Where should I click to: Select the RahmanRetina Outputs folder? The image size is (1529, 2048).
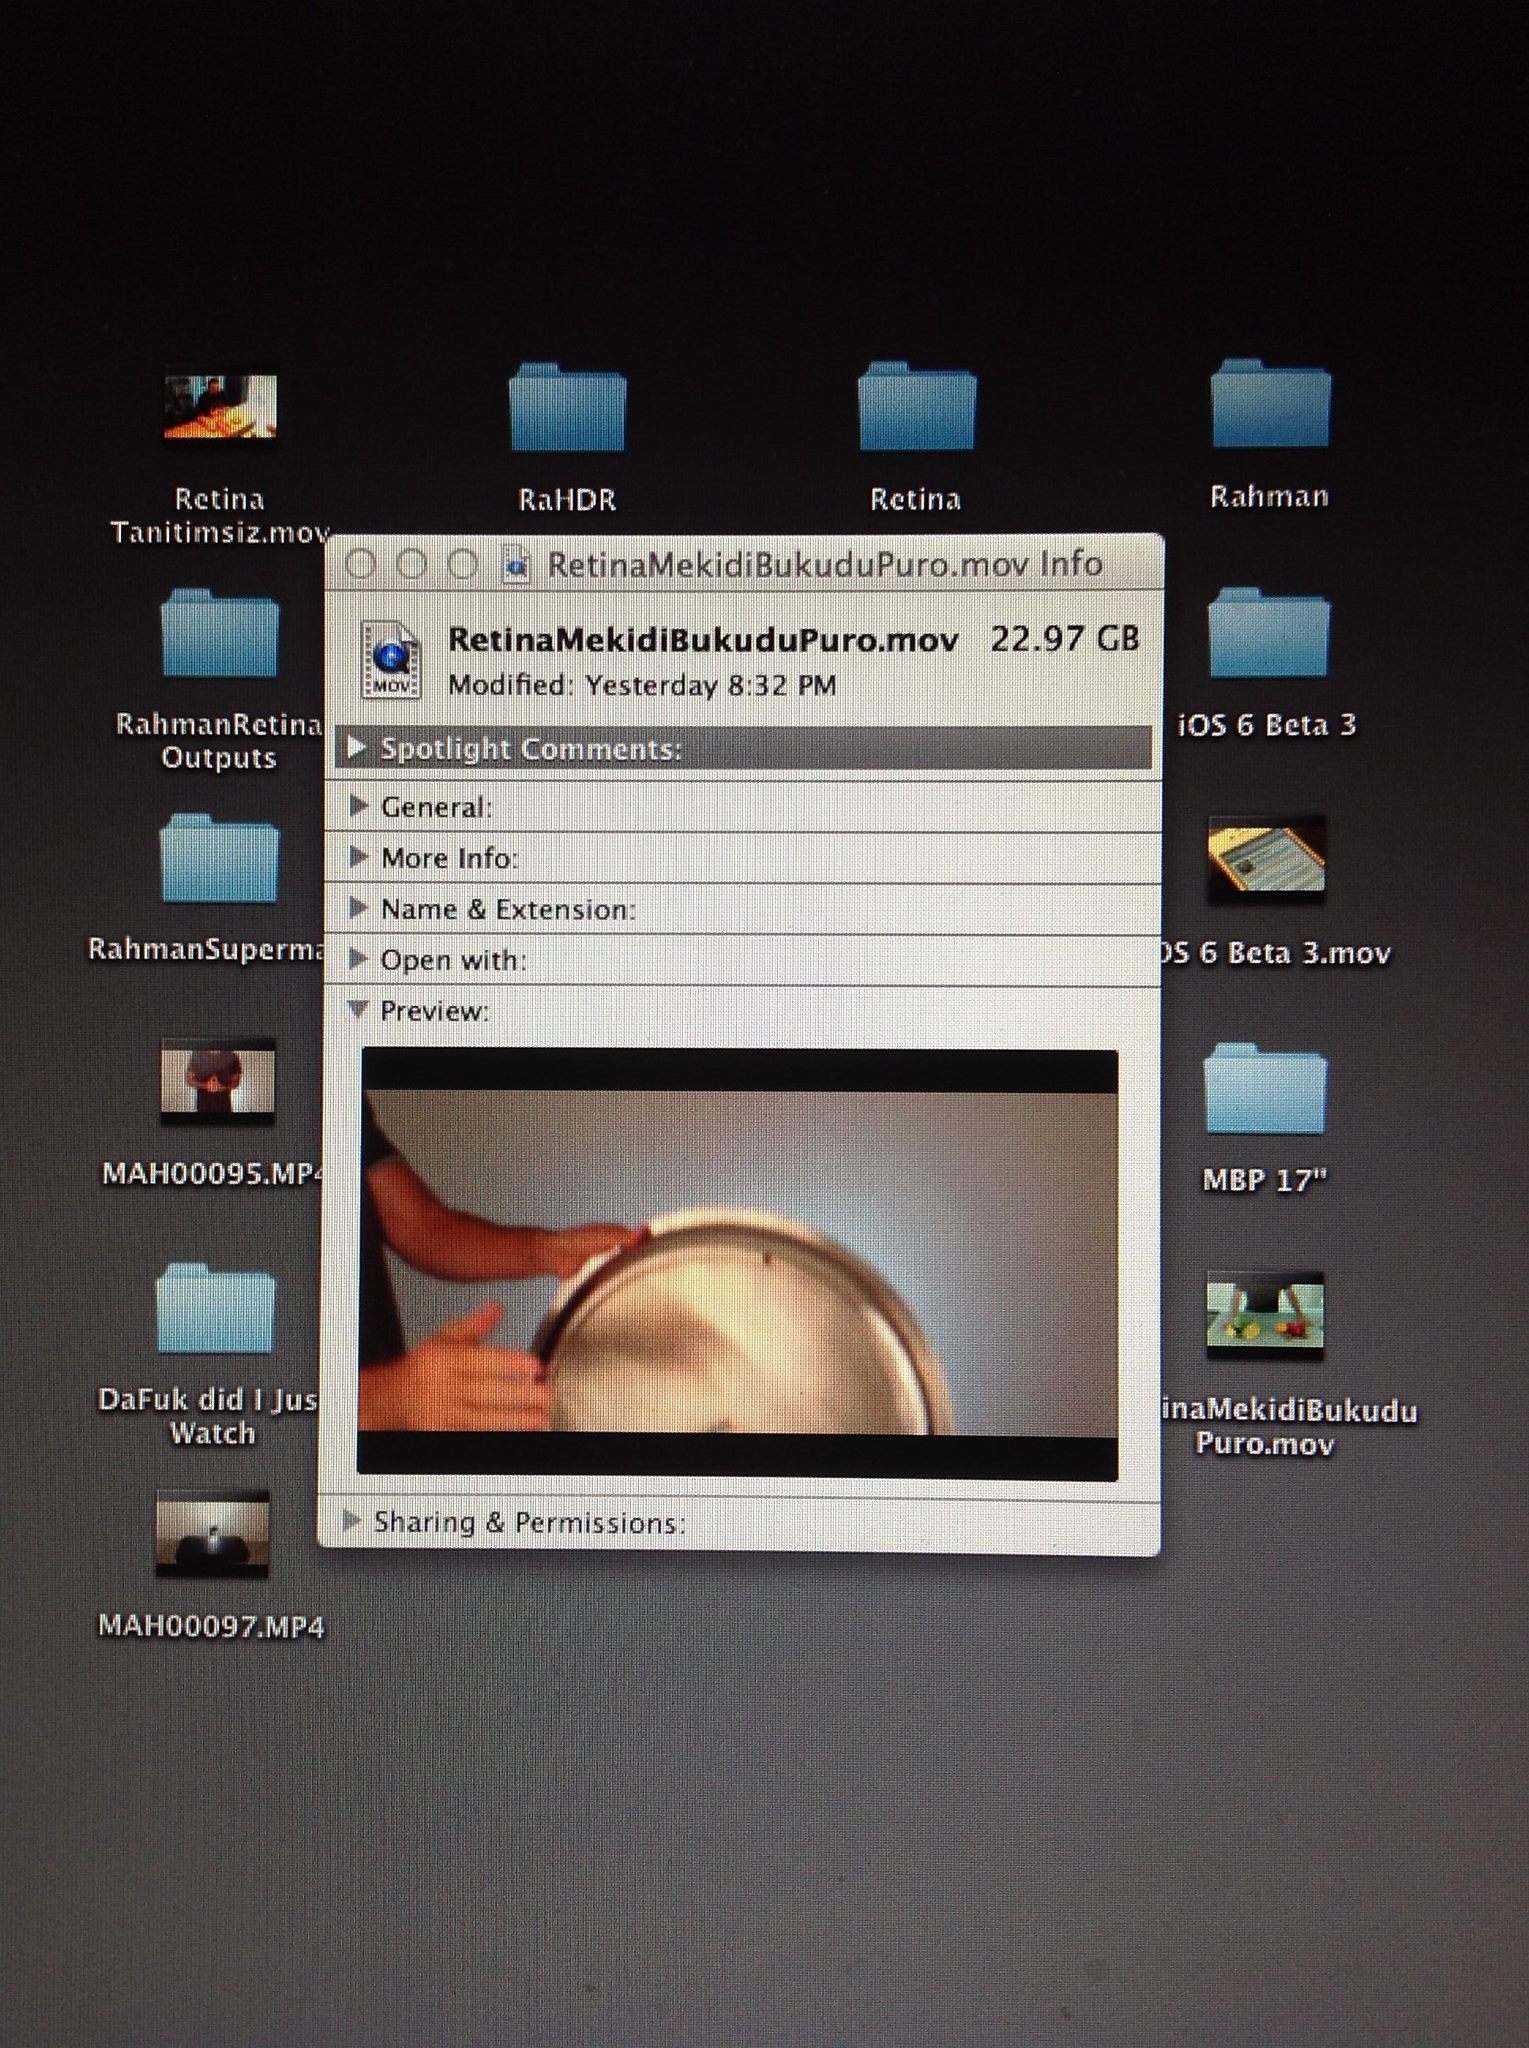click(x=219, y=633)
